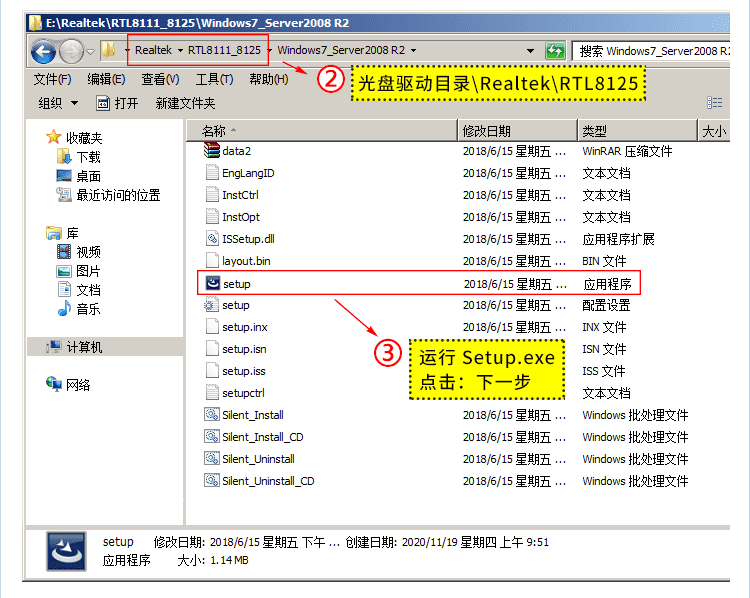Viewport: 750px width, 598px height.
Task: Open the 文件(F) menu
Action: [52, 79]
